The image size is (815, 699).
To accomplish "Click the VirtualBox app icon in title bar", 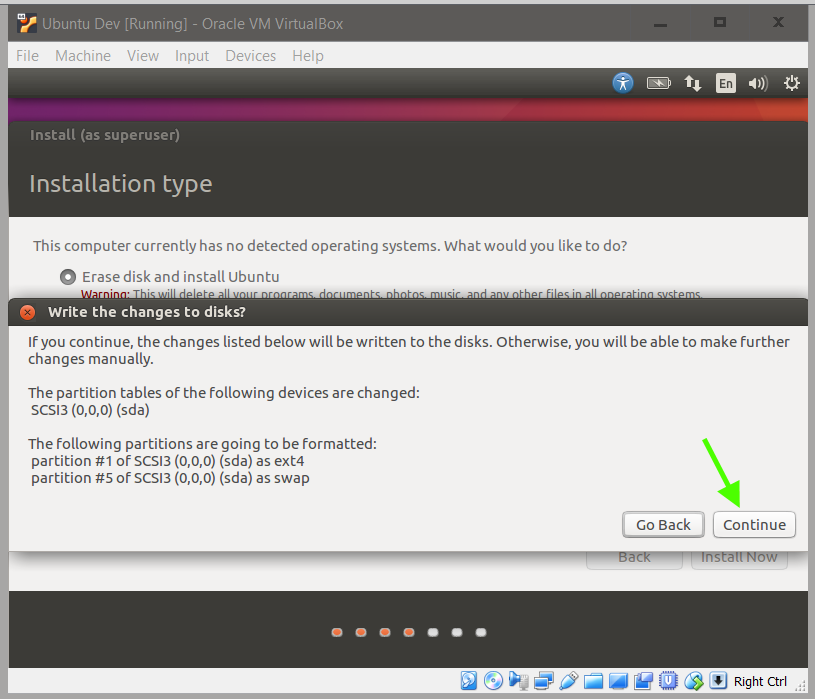I will coord(27,23).
